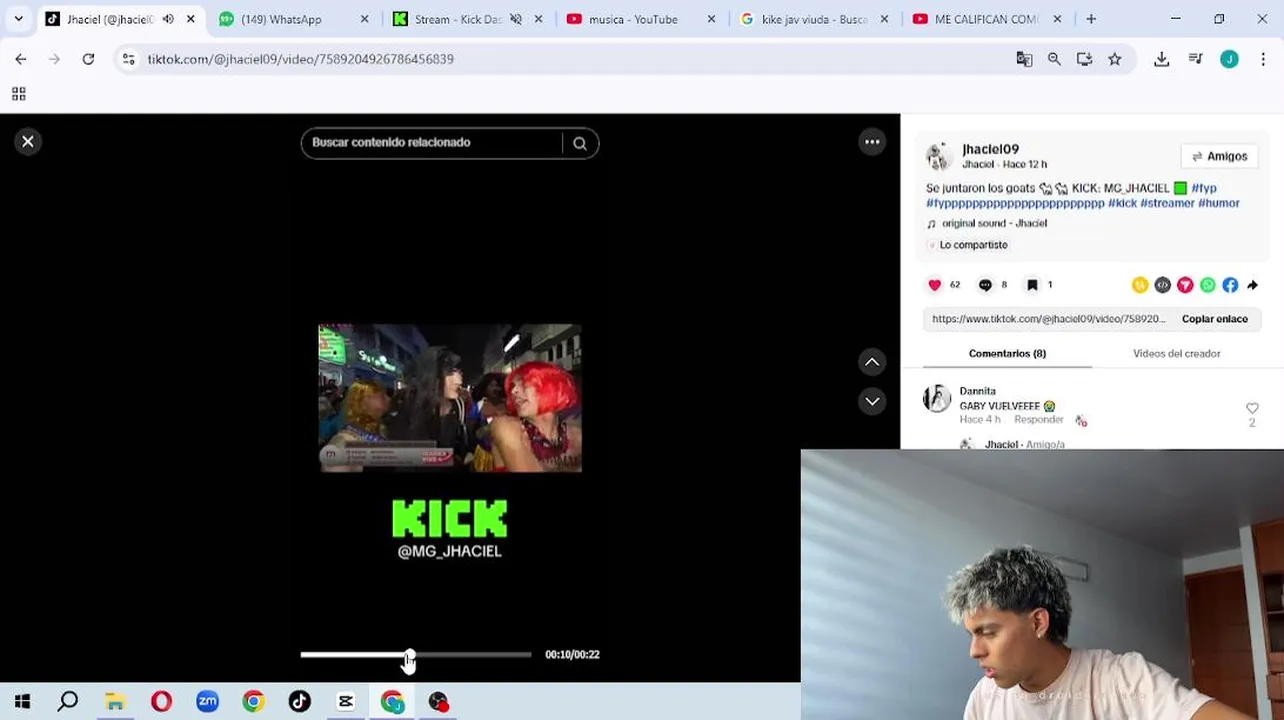Open Chrome three-dot menu
Screen dimensions: 1284x720
1263,59
